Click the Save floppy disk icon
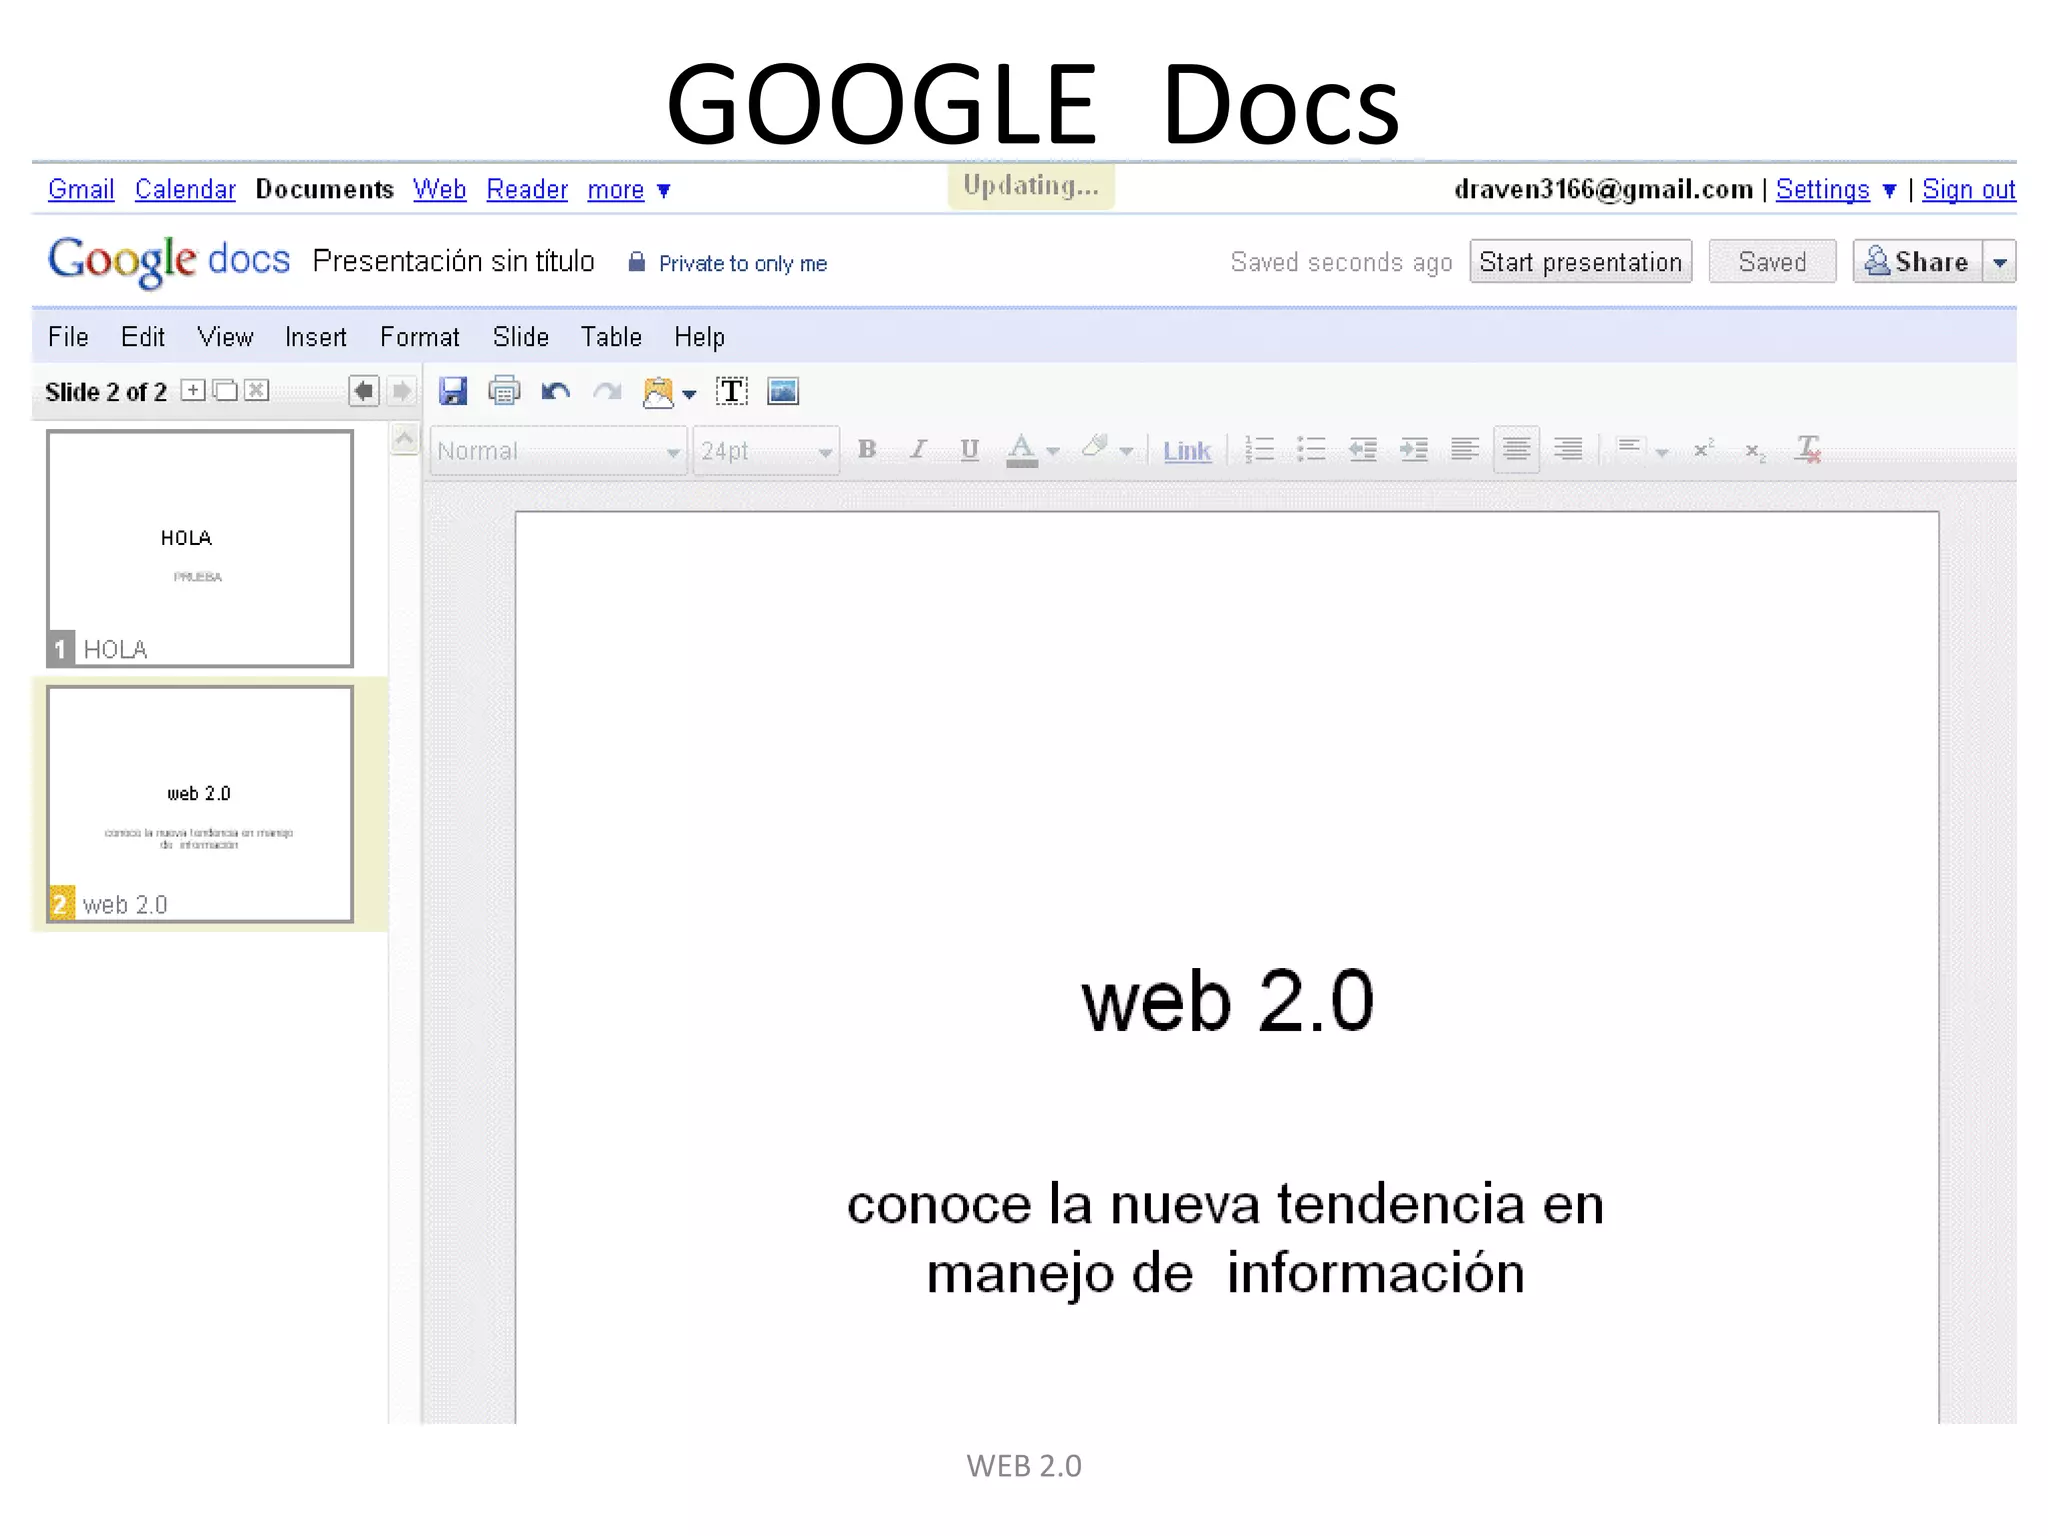The height and width of the screenshot is (1536, 2048). coord(453,391)
